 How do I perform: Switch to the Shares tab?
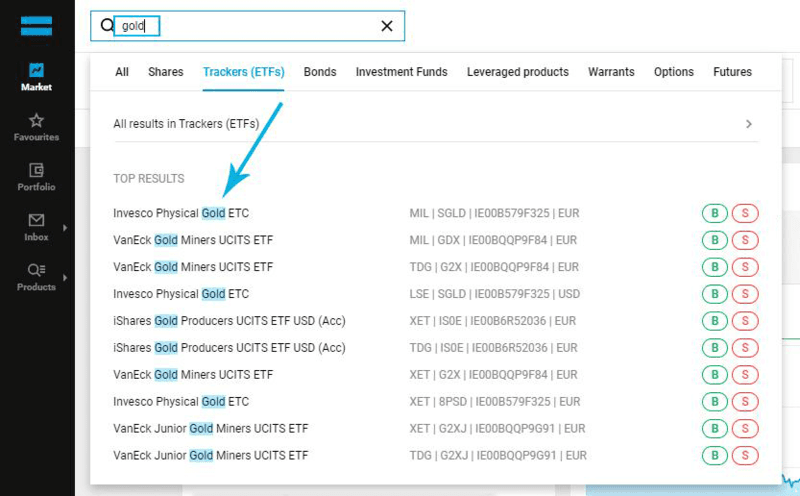[166, 72]
